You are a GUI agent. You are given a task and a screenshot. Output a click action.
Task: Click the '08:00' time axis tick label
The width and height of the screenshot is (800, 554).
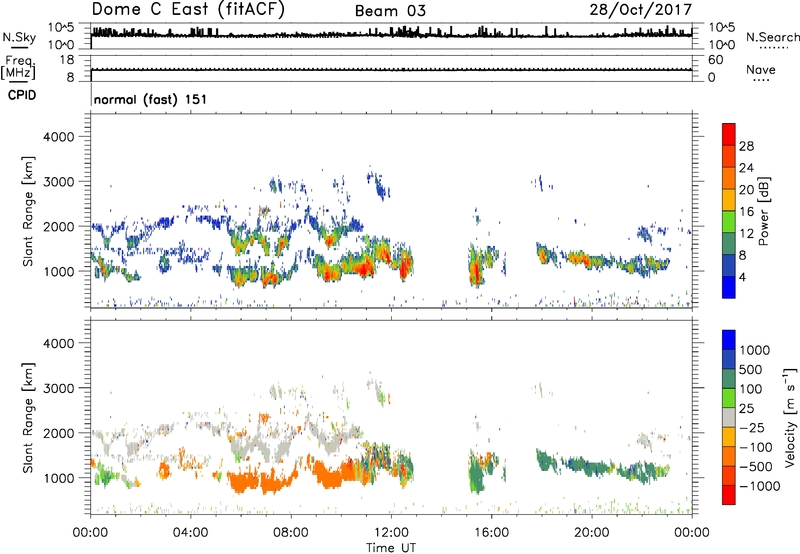pos(290,533)
